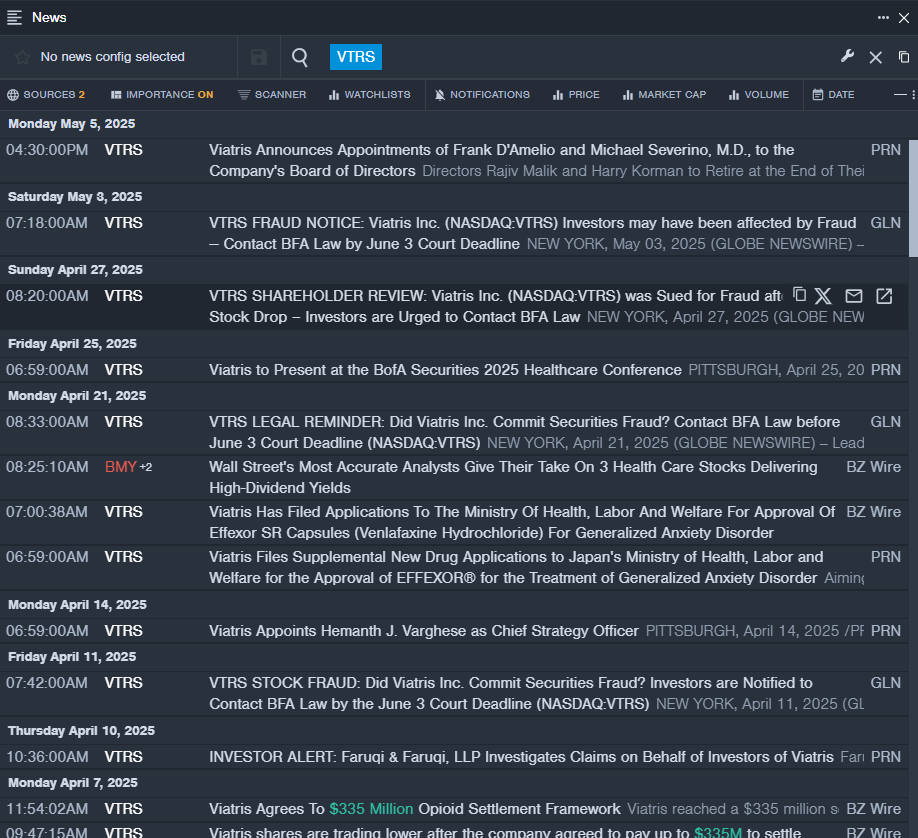The width and height of the screenshot is (918, 838).
Task: Click GLN source on the FRAUD NOTICE row
Action: (886, 223)
